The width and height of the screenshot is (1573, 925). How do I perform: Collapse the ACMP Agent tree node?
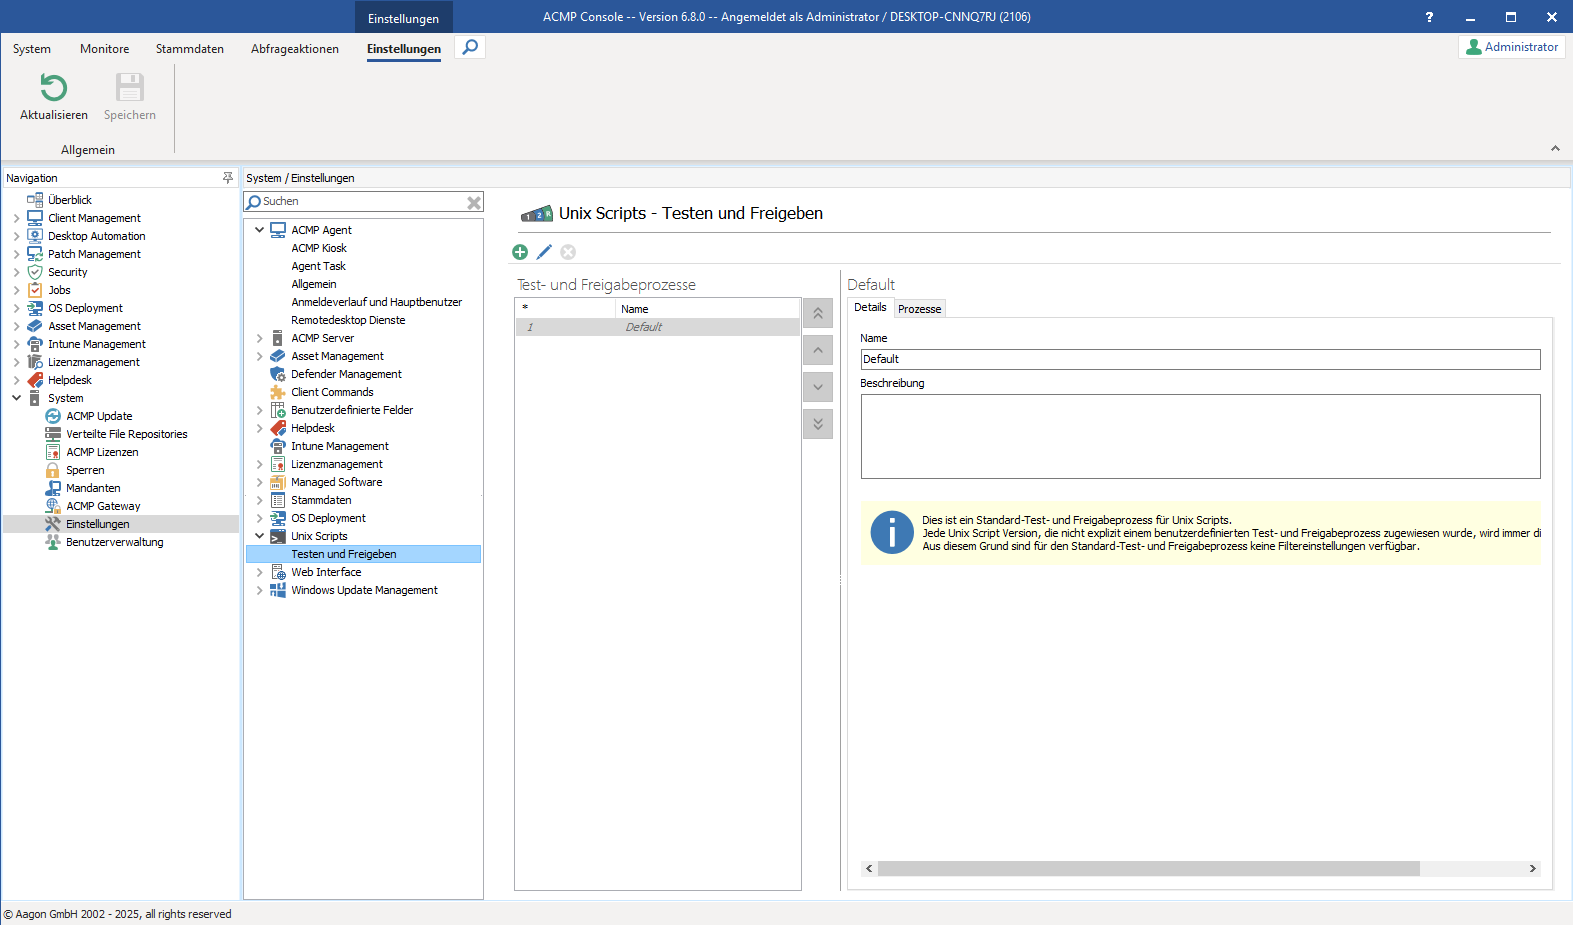260,230
